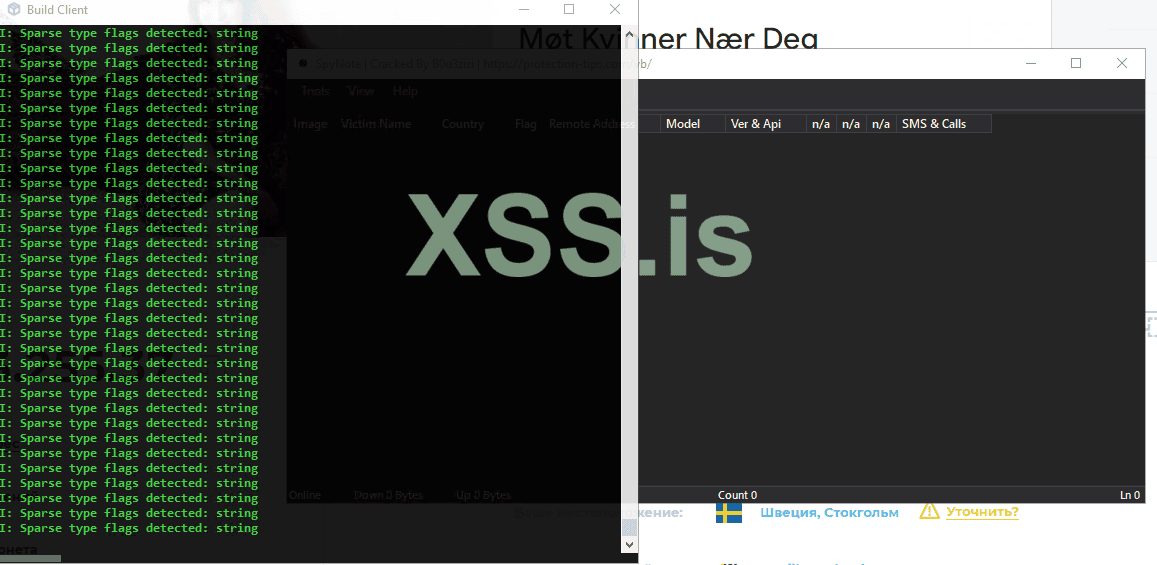Minimize the SpyNote window
The width and height of the screenshot is (1157, 565).
(x=1030, y=63)
